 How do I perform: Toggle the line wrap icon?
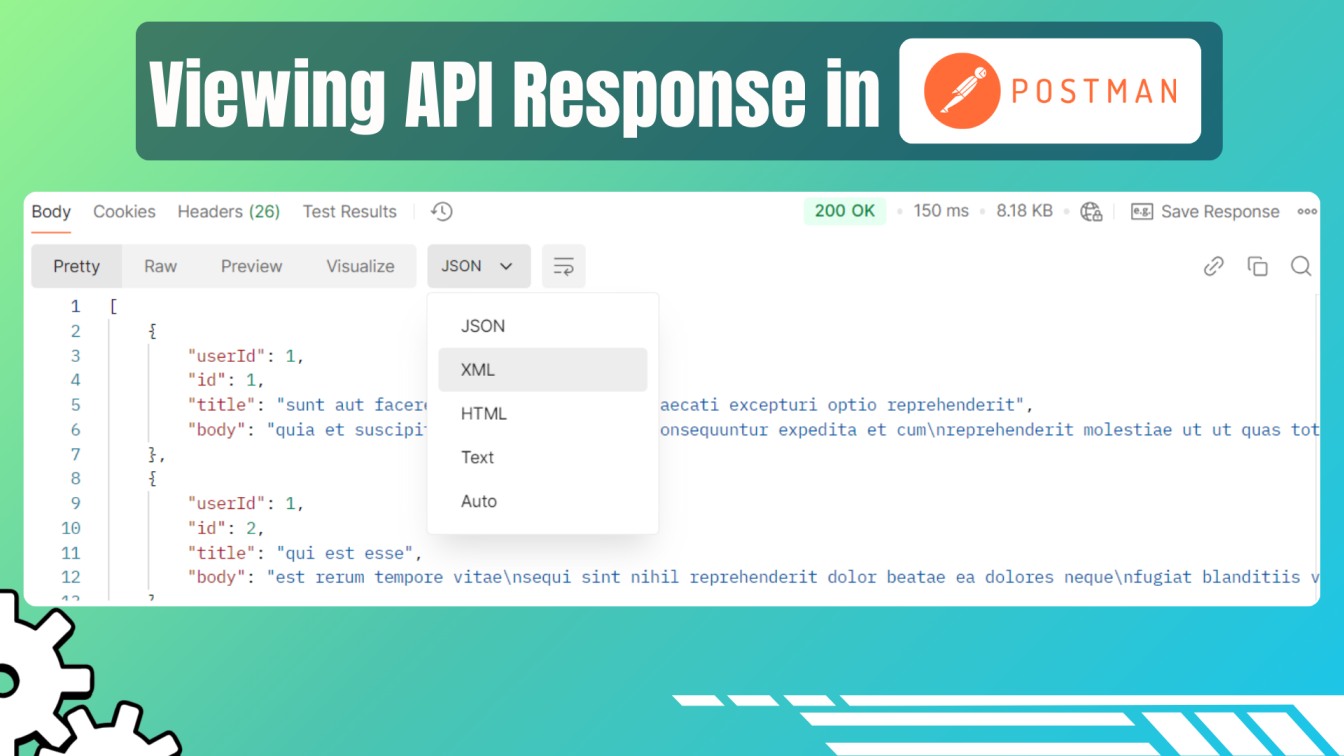[x=564, y=266]
